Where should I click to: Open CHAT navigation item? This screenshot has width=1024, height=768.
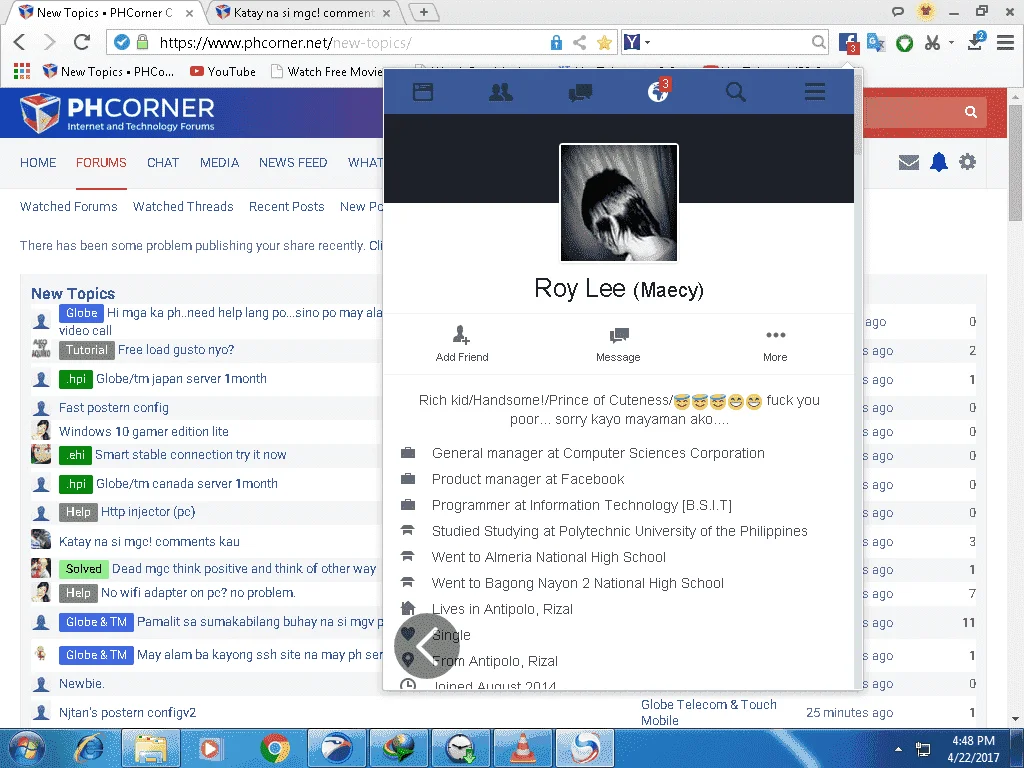163,163
